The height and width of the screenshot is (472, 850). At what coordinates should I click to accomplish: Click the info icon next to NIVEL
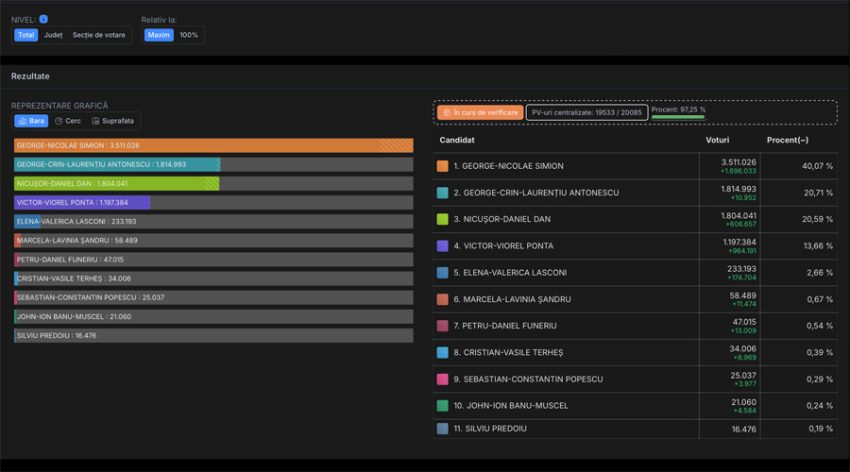tap(43, 19)
